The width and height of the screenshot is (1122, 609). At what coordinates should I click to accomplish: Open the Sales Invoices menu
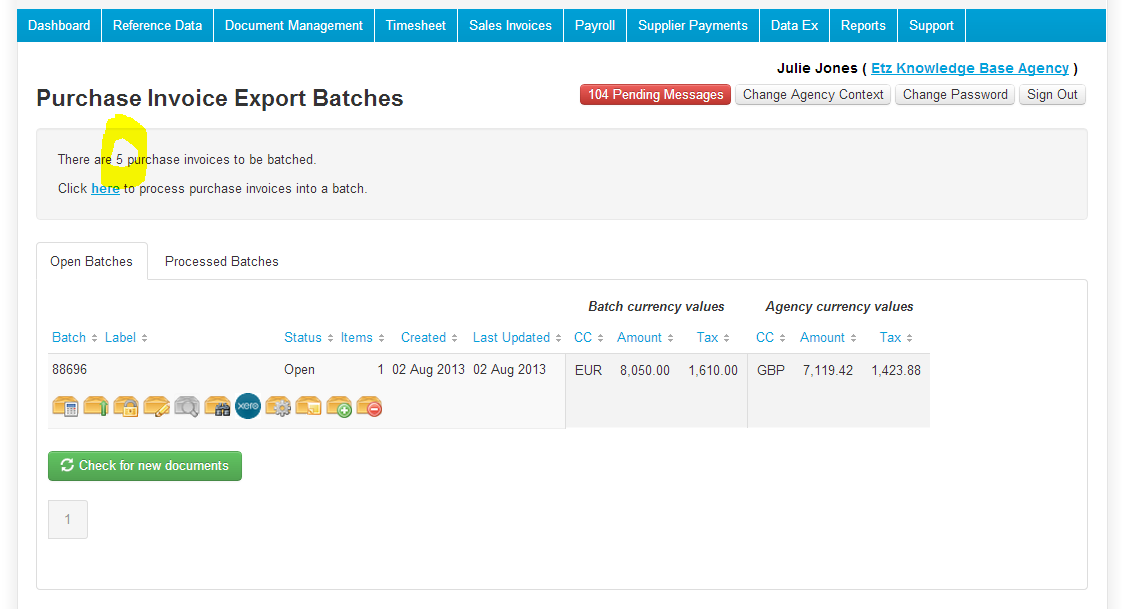click(510, 26)
